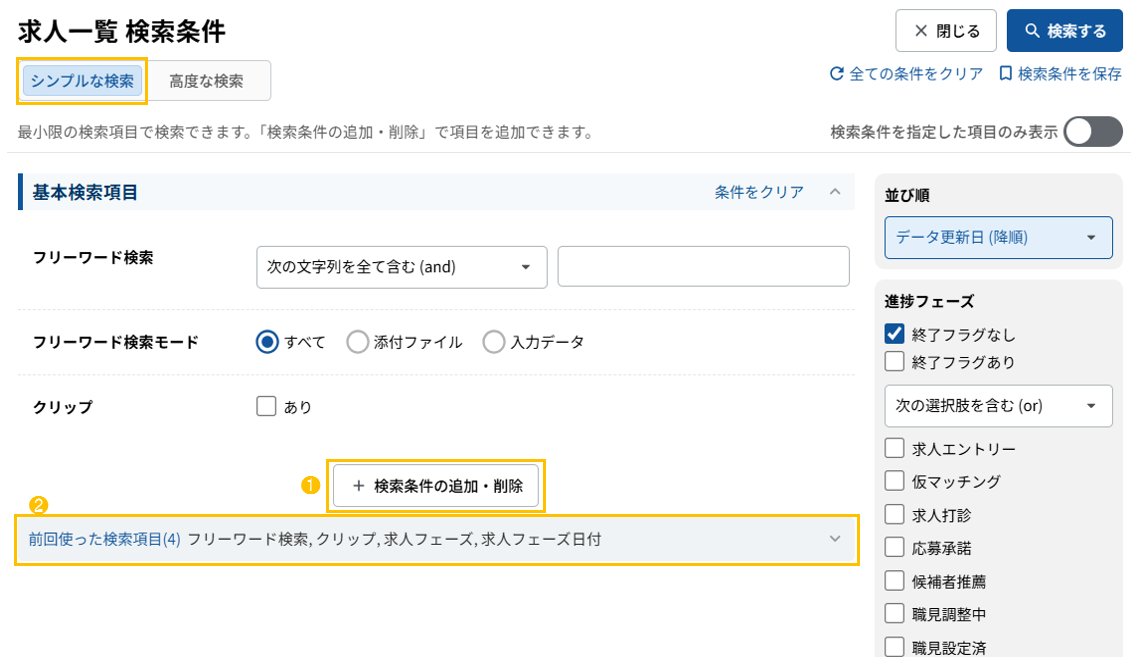Toggle 検索条件を指定した項目のみ表示 switch
Image resolution: width=1131 pixels, height=659 pixels.
point(1092,132)
